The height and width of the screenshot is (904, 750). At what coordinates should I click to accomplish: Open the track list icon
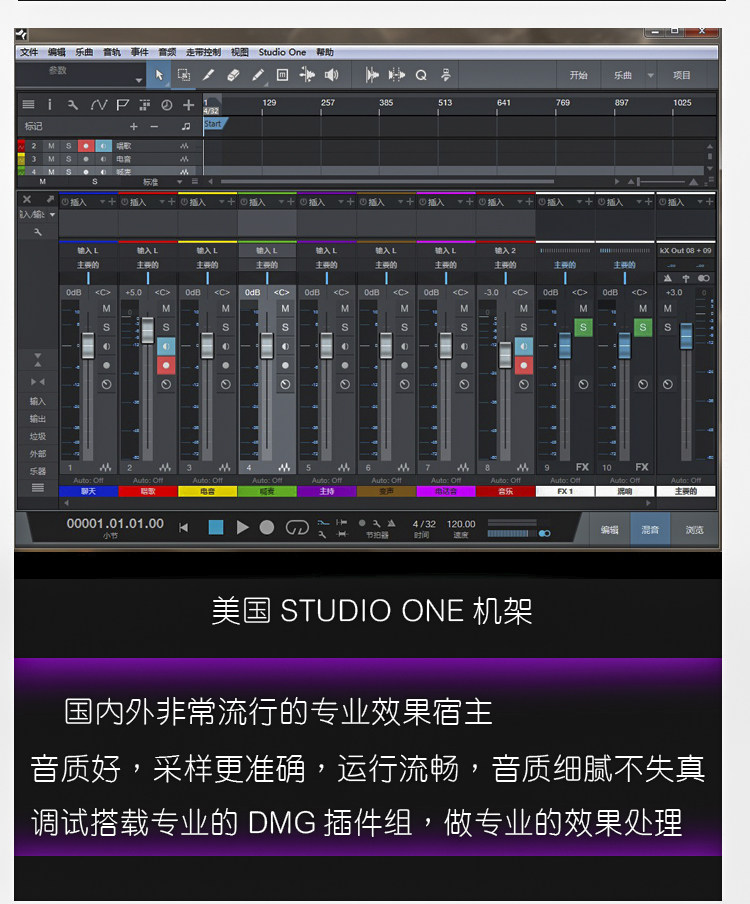[28, 104]
